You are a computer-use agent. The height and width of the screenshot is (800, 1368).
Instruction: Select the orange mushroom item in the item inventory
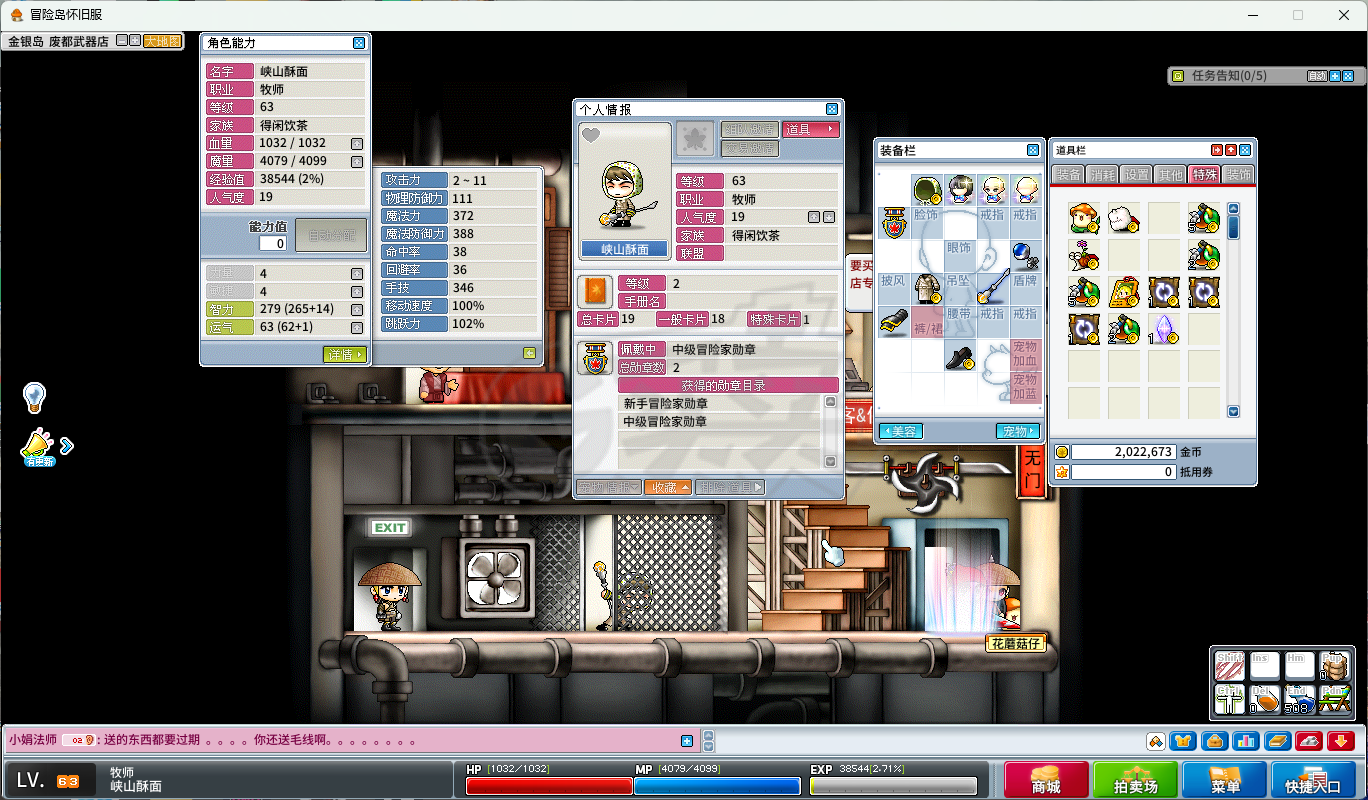[x=1084, y=218]
